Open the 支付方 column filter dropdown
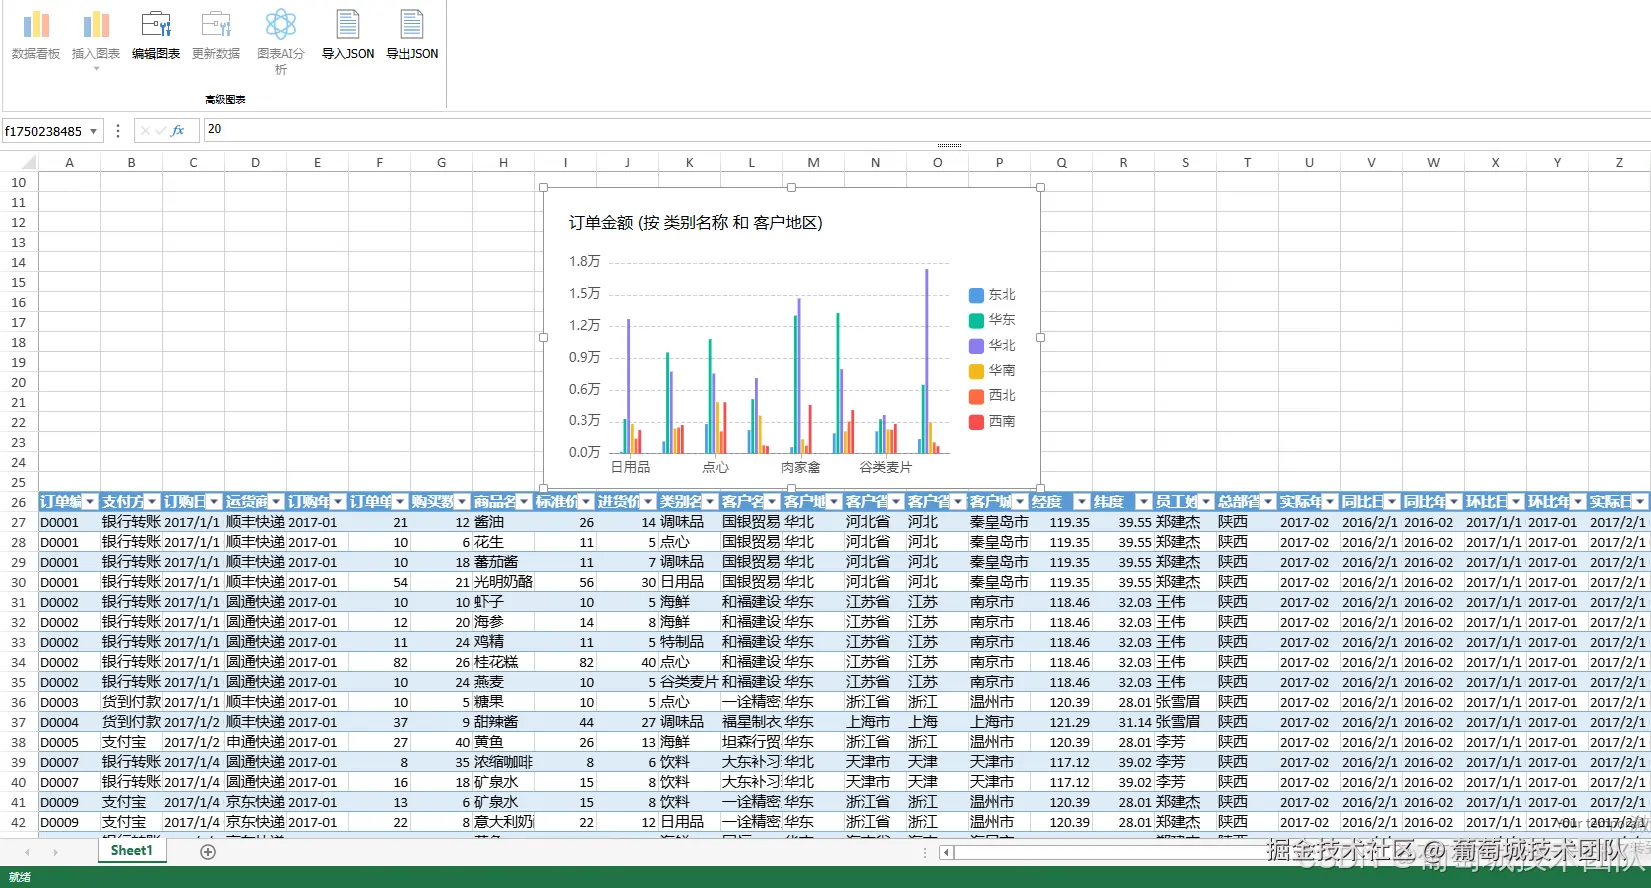Viewport: 1651px width, 888px height. coord(152,502)
